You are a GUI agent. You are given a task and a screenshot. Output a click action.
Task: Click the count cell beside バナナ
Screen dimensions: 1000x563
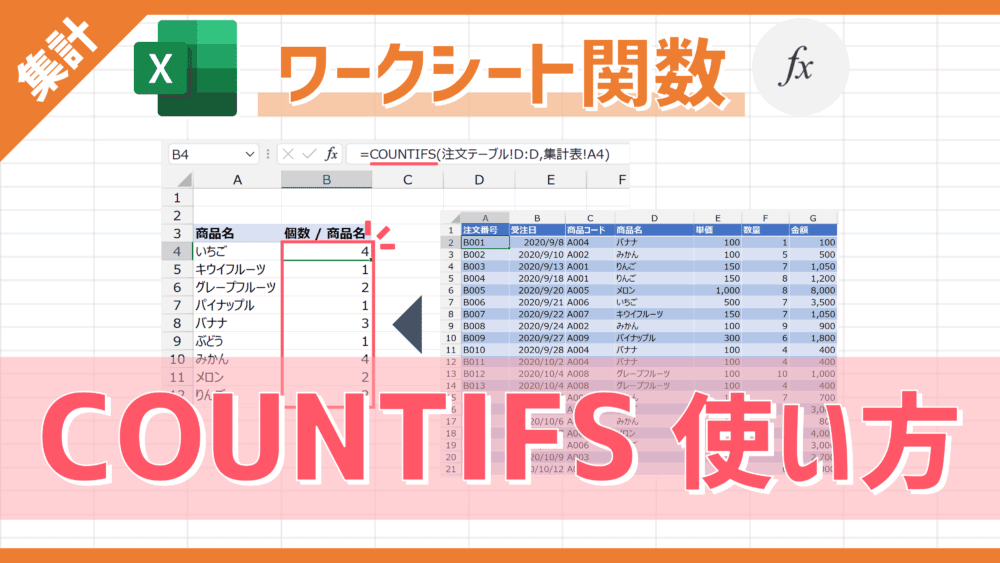[327, 323]
